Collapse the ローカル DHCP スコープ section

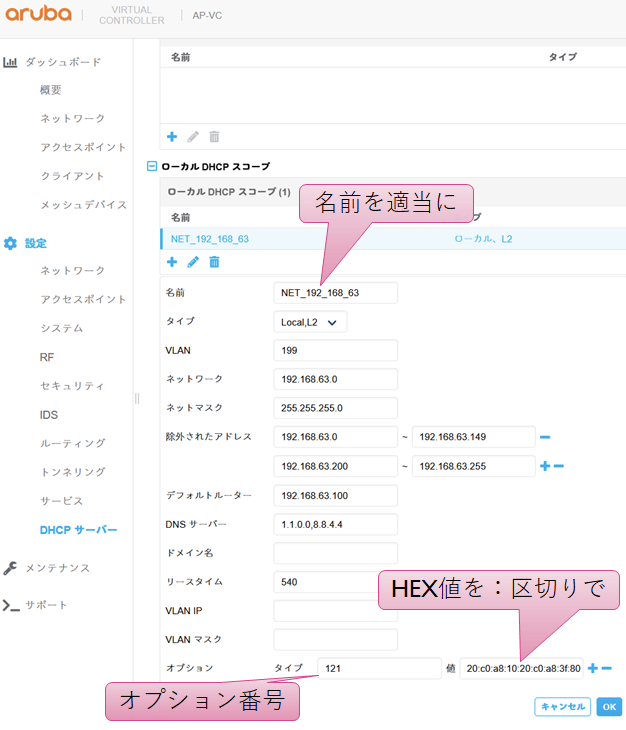[152, 166]
